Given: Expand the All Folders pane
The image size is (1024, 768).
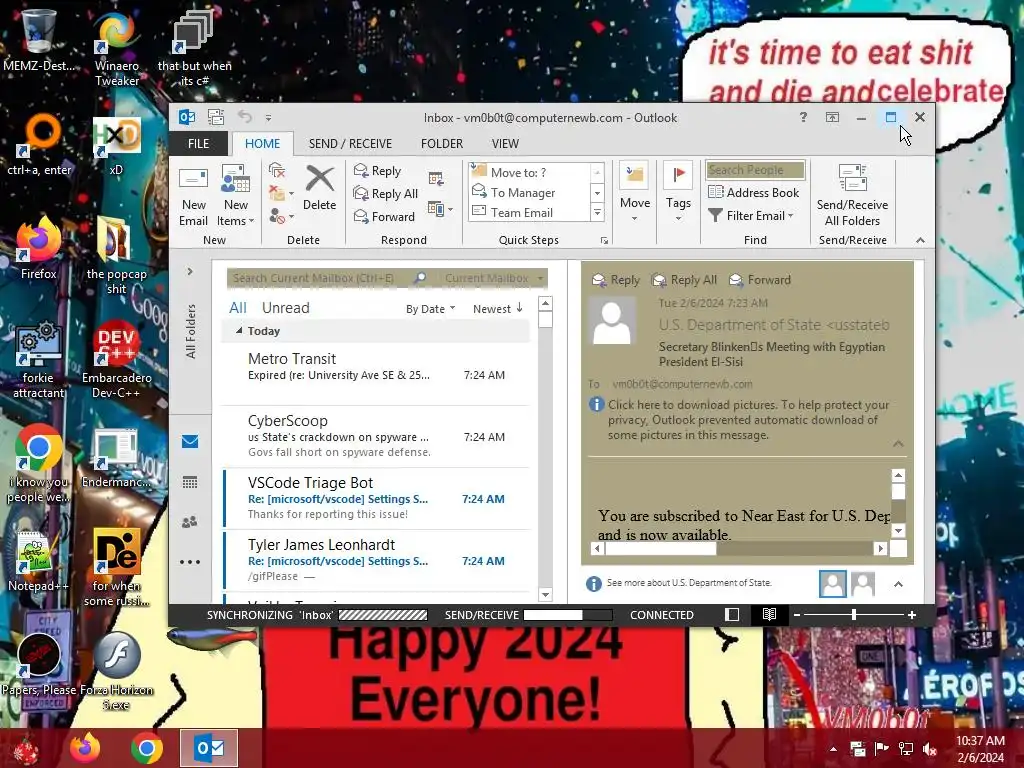Looking at the screenshot, I should tap(190, 271).
